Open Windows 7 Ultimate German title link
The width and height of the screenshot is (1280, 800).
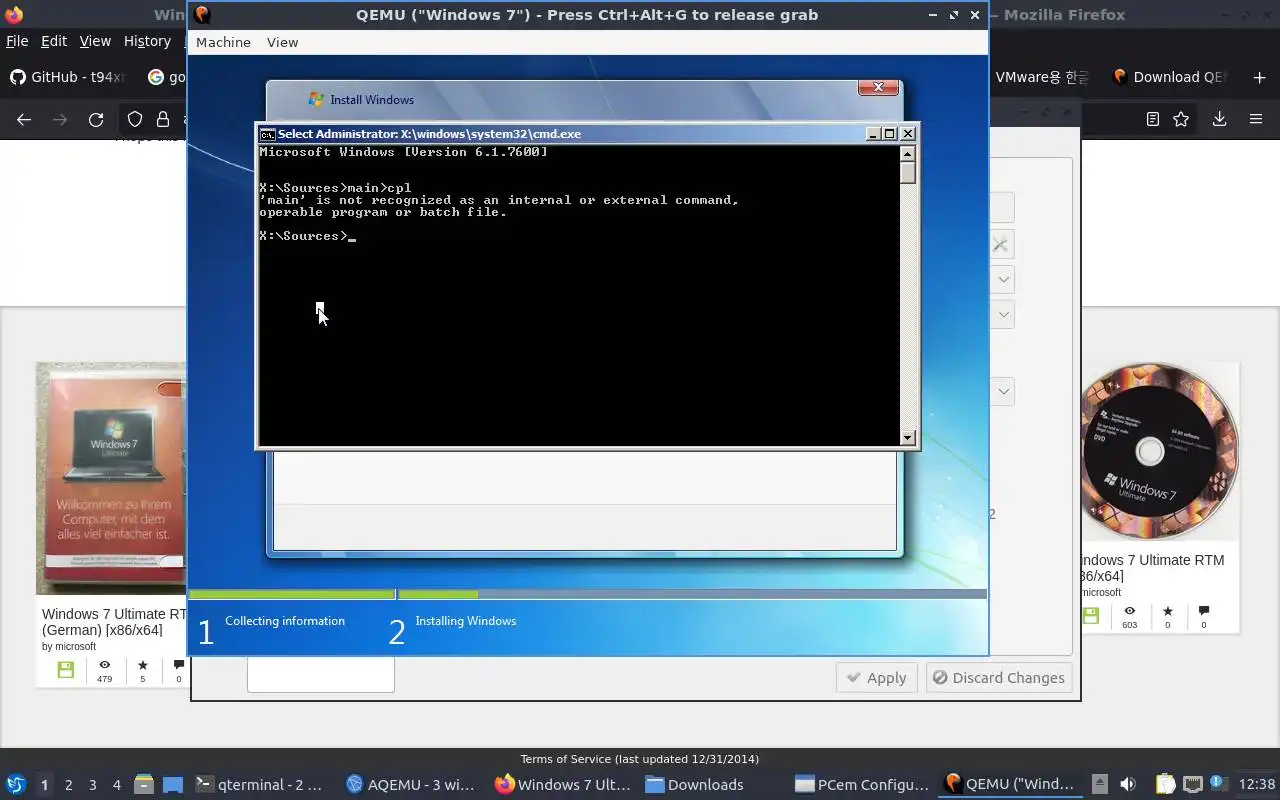click(114, 622)
